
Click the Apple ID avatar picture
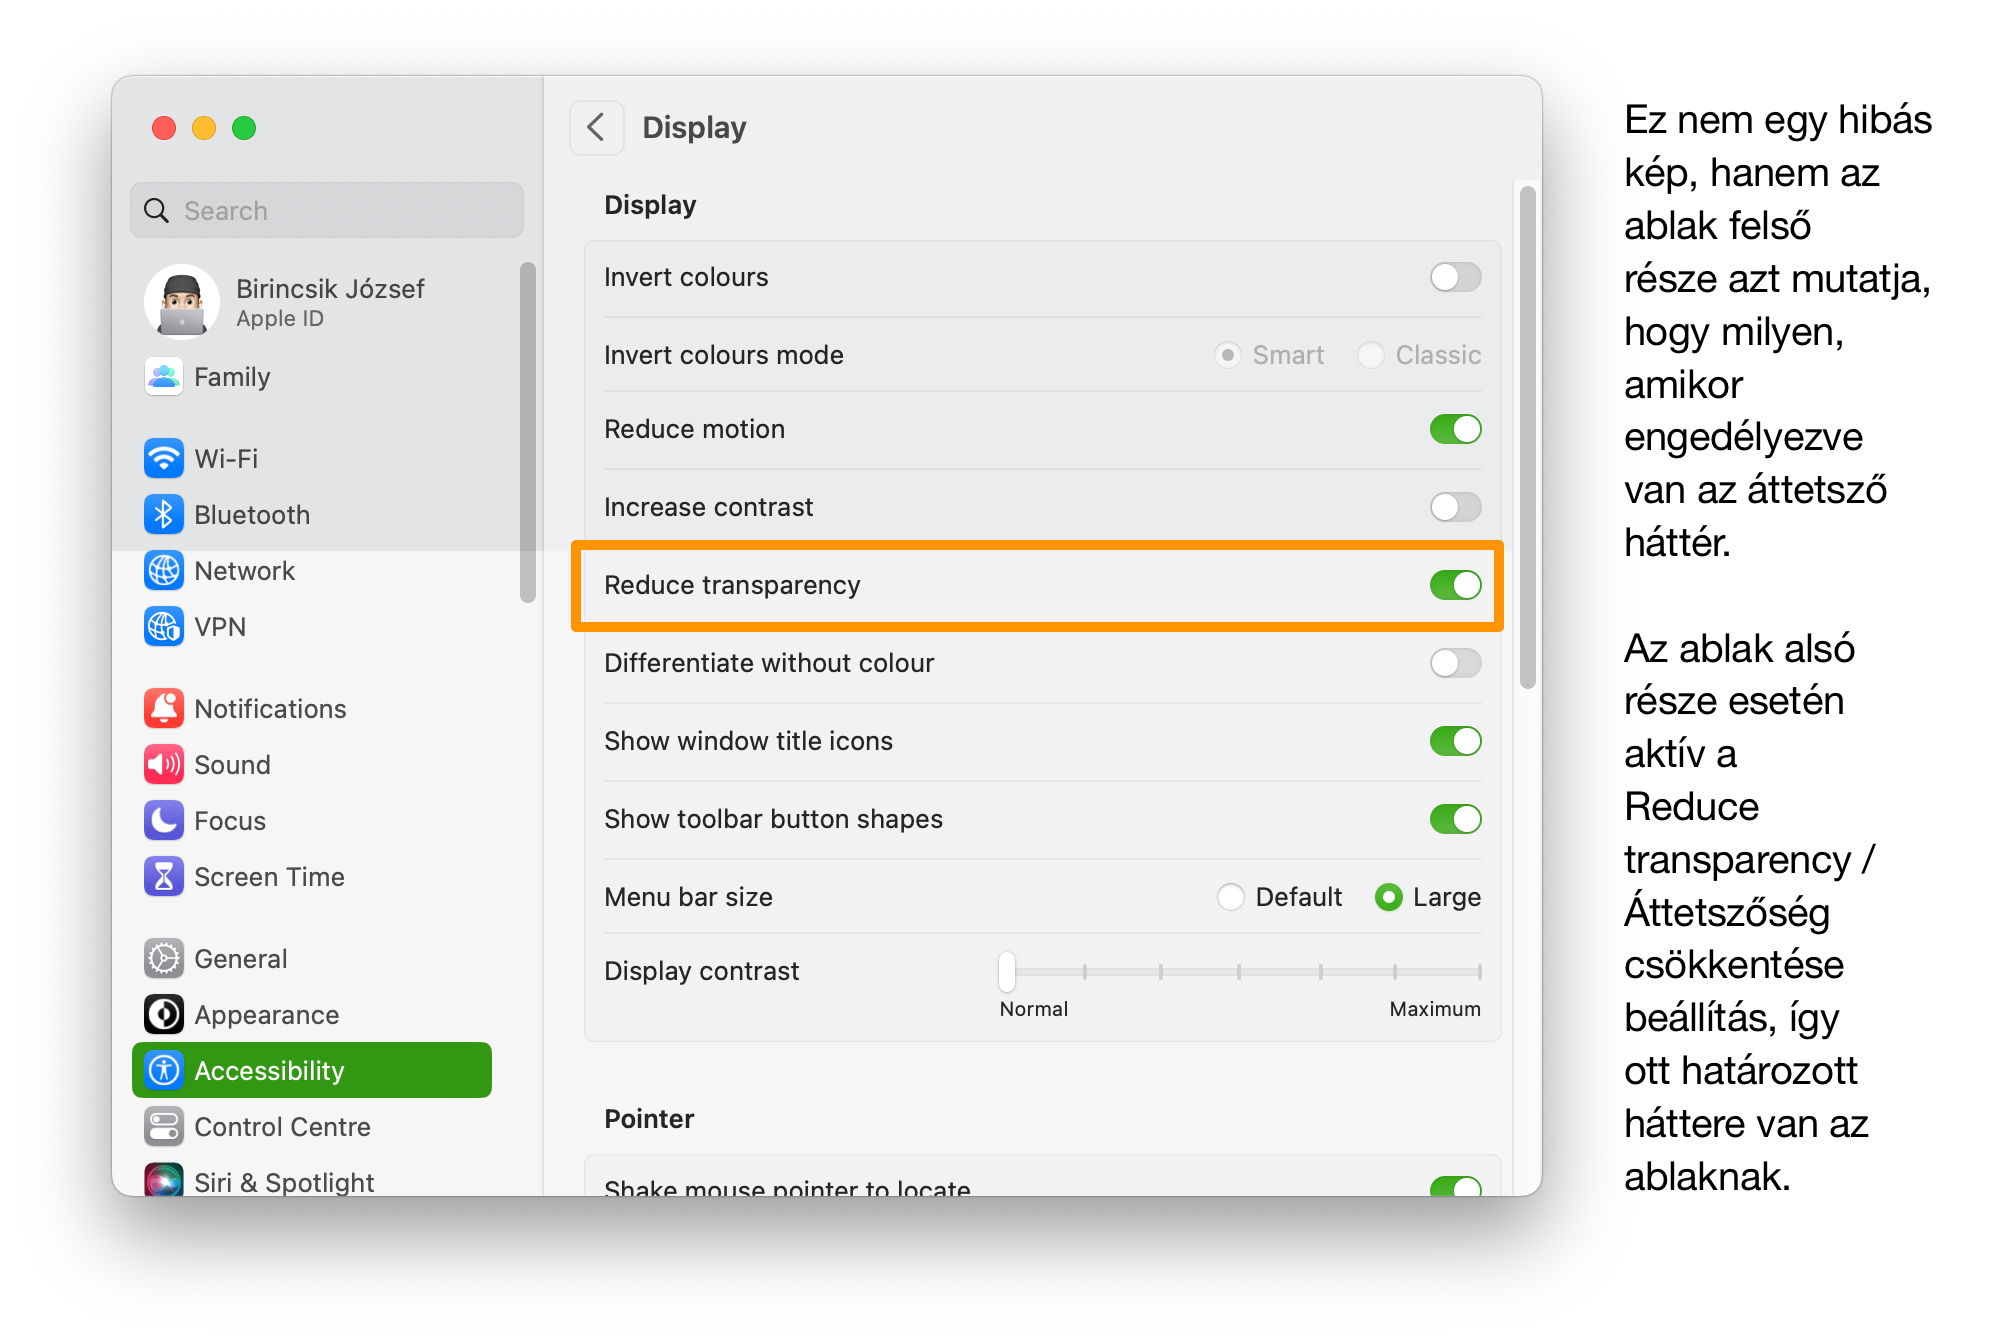[x=182, y=302]
